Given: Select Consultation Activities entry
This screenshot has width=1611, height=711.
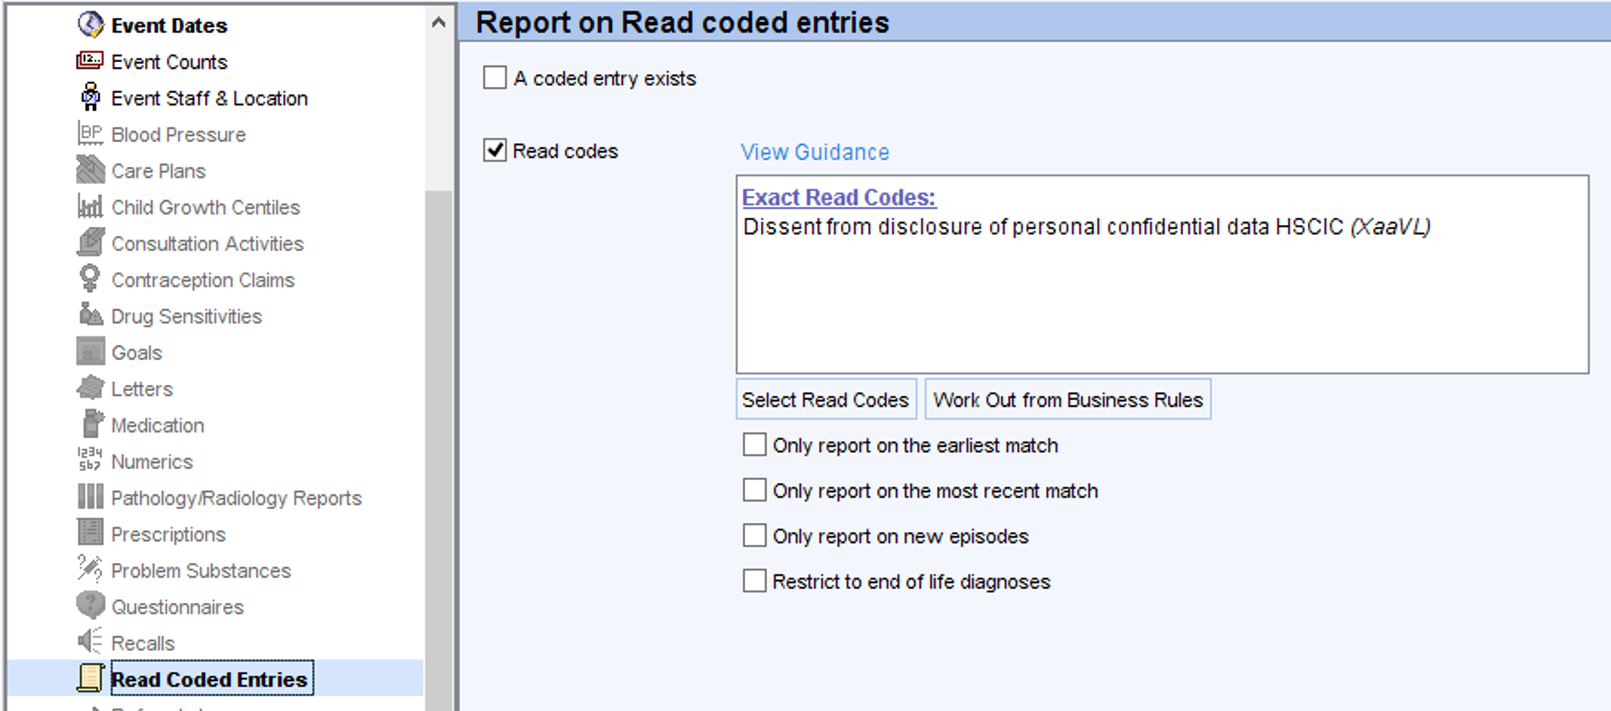Looking at the screenshot, I should (207, 243).
